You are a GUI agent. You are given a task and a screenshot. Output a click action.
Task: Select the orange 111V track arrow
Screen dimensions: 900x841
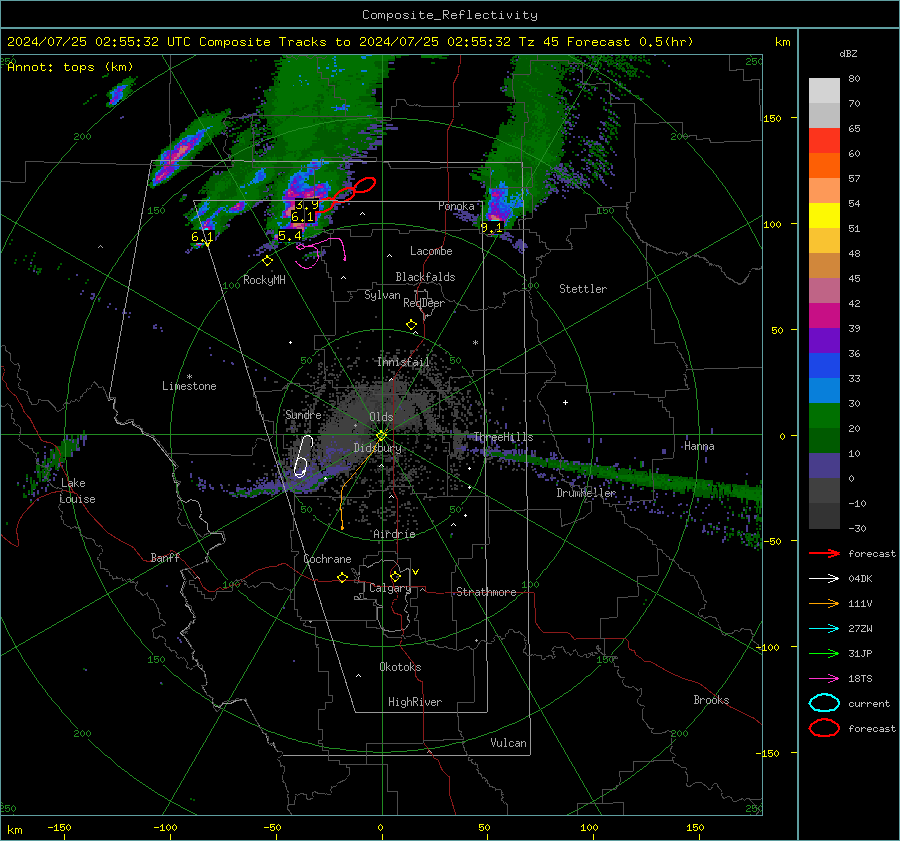coord(824,603)
